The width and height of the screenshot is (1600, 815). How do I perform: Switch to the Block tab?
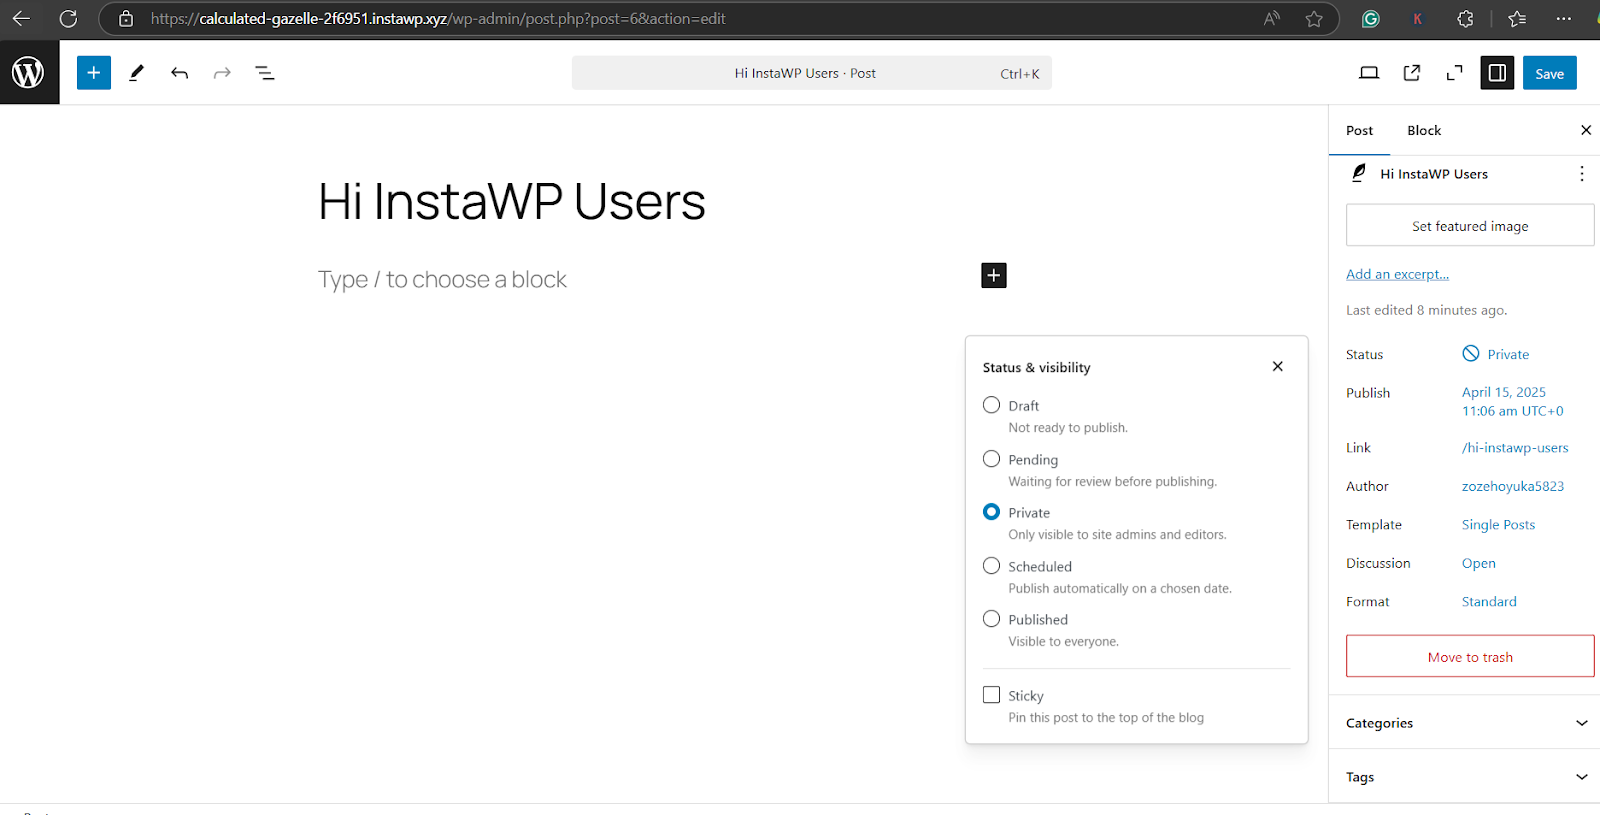pyautogui.click(x=1424, y=131)
